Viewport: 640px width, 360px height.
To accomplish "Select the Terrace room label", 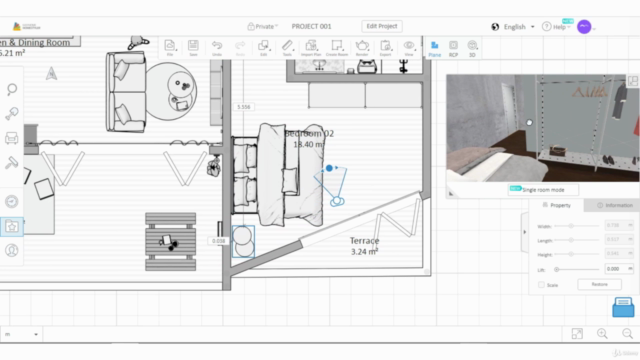I will click(364, 241).
